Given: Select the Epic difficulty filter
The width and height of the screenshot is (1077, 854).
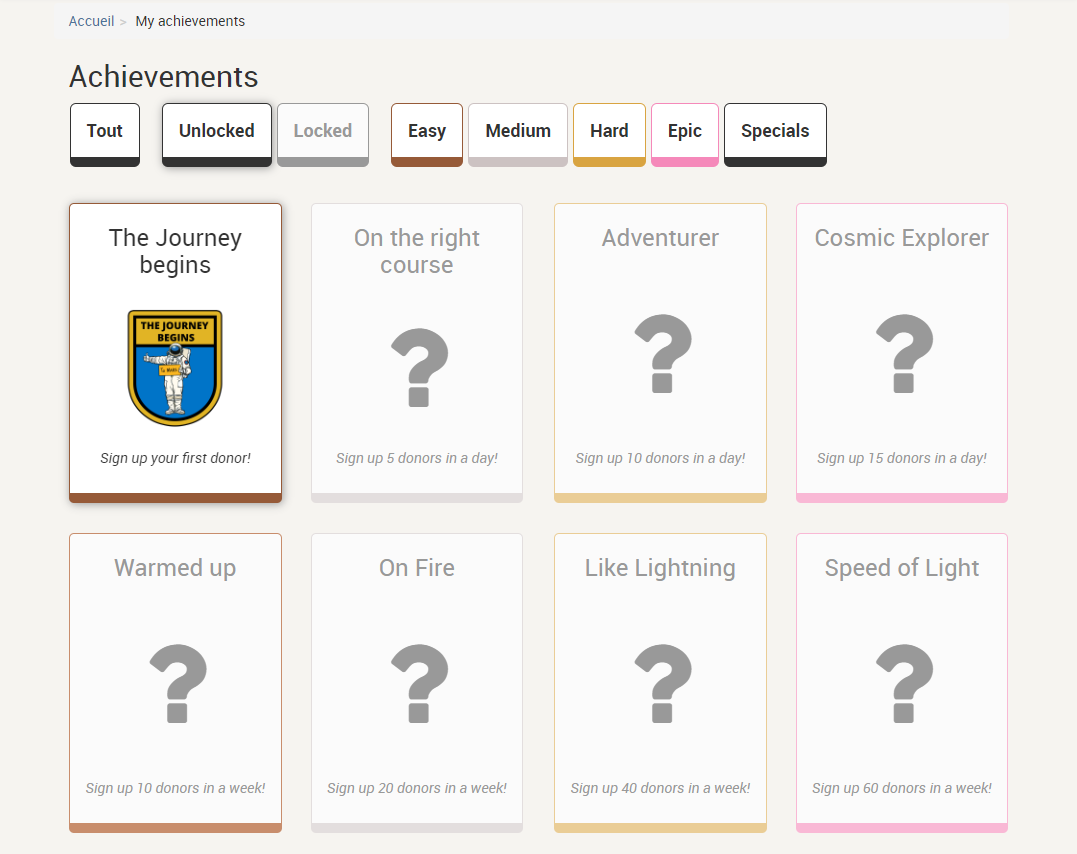Looking at the screenshot, I should pos(685,135).
